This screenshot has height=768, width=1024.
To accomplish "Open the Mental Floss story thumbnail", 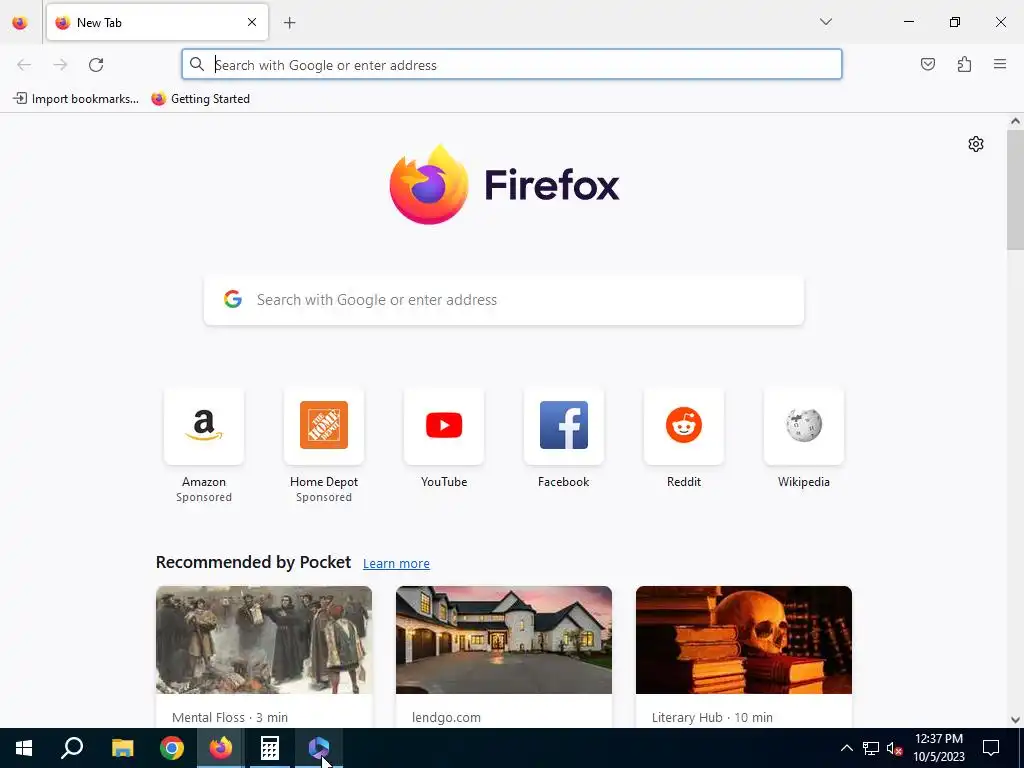I will pyautogui.click(x=264, y=640).
